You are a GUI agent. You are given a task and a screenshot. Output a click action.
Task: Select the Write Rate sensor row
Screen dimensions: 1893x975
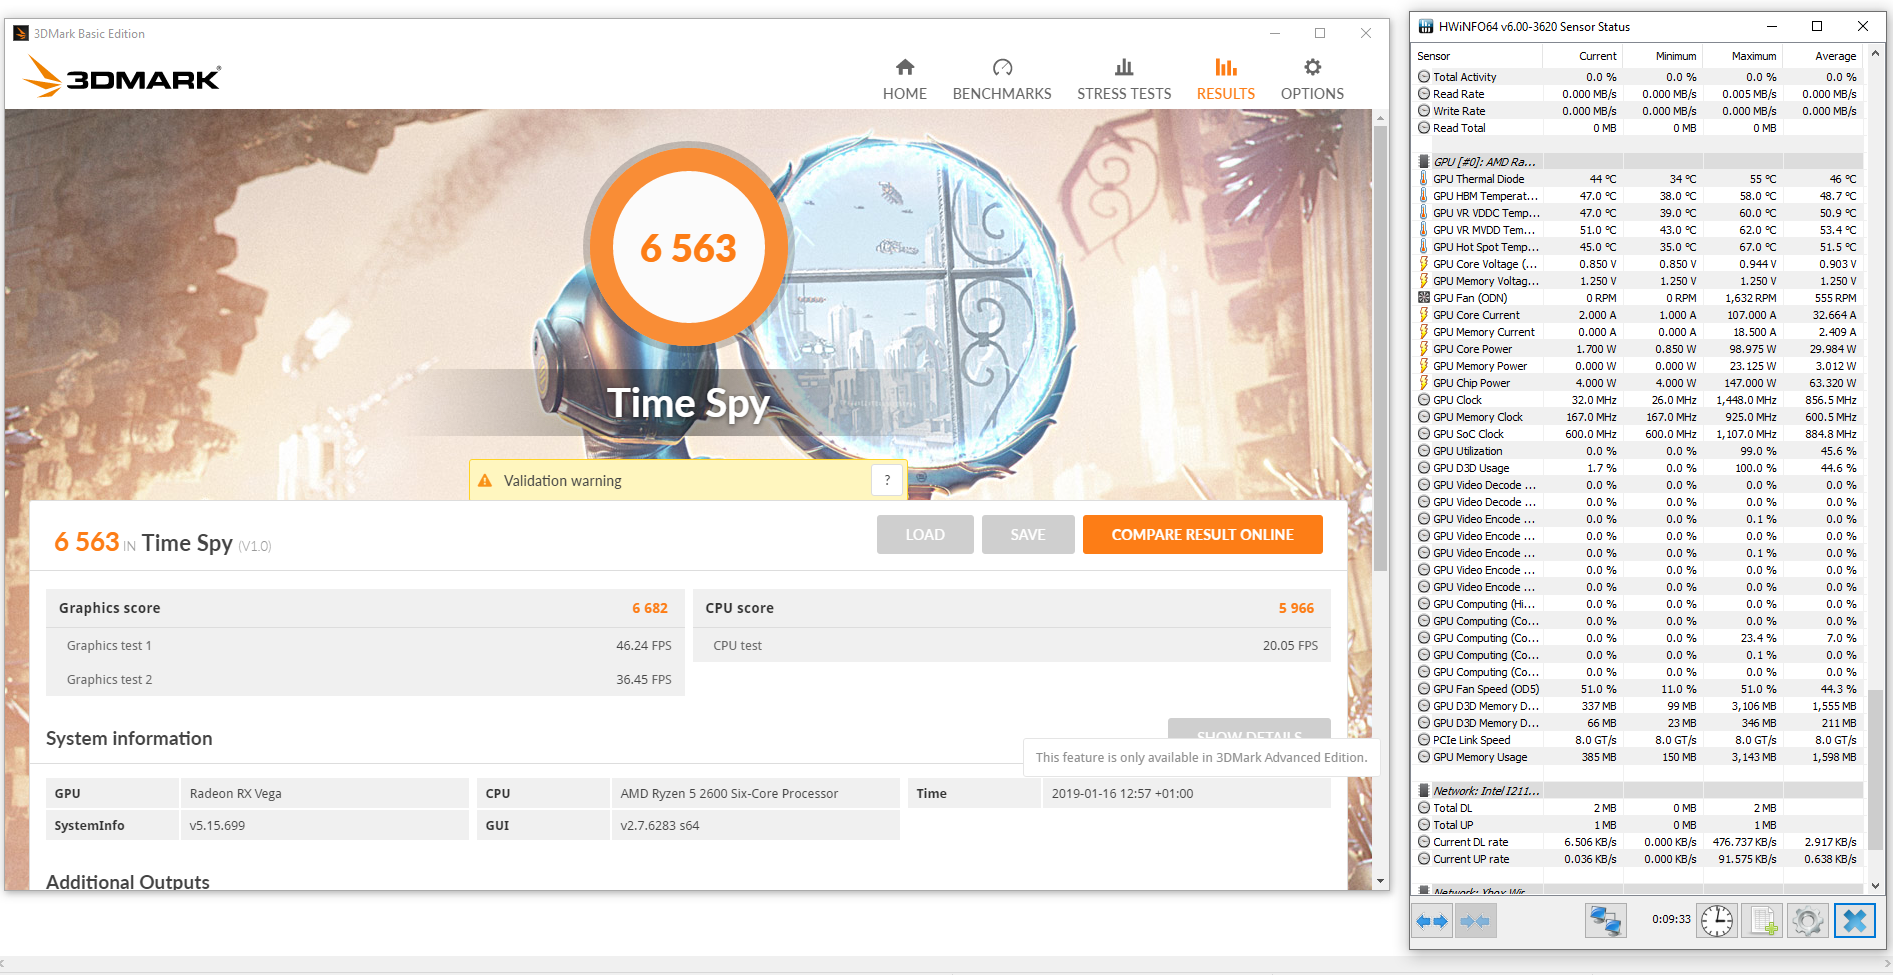(x=1638, y=111)
